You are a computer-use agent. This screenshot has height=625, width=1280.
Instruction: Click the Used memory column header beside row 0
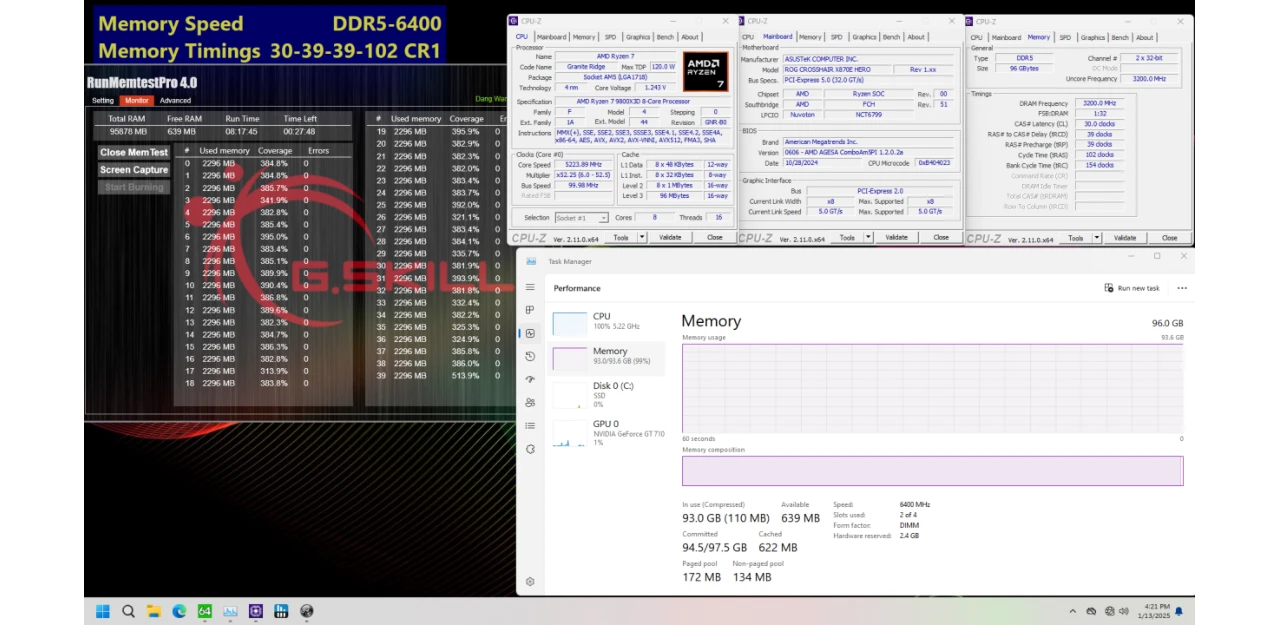pos(224,151)
